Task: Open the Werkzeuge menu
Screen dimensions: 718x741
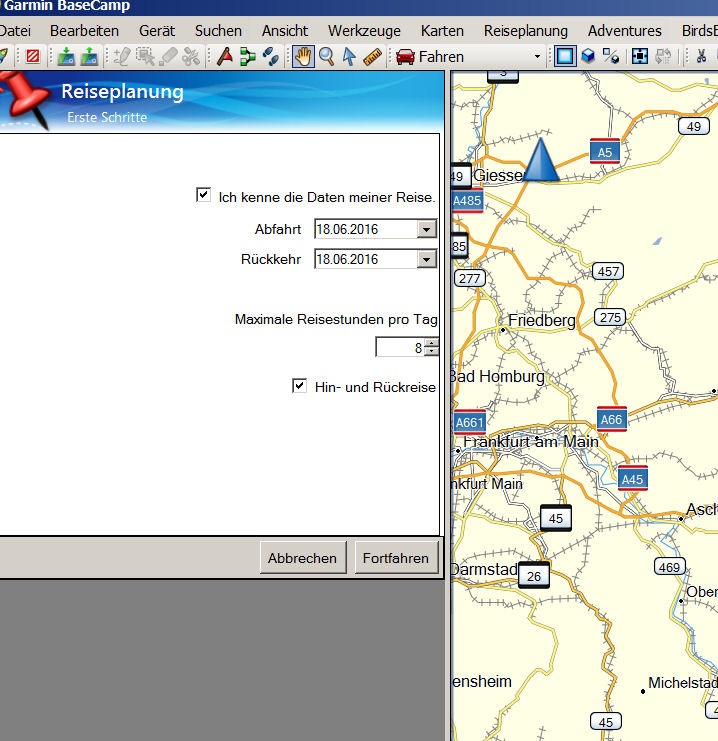Action: point(364,31)
